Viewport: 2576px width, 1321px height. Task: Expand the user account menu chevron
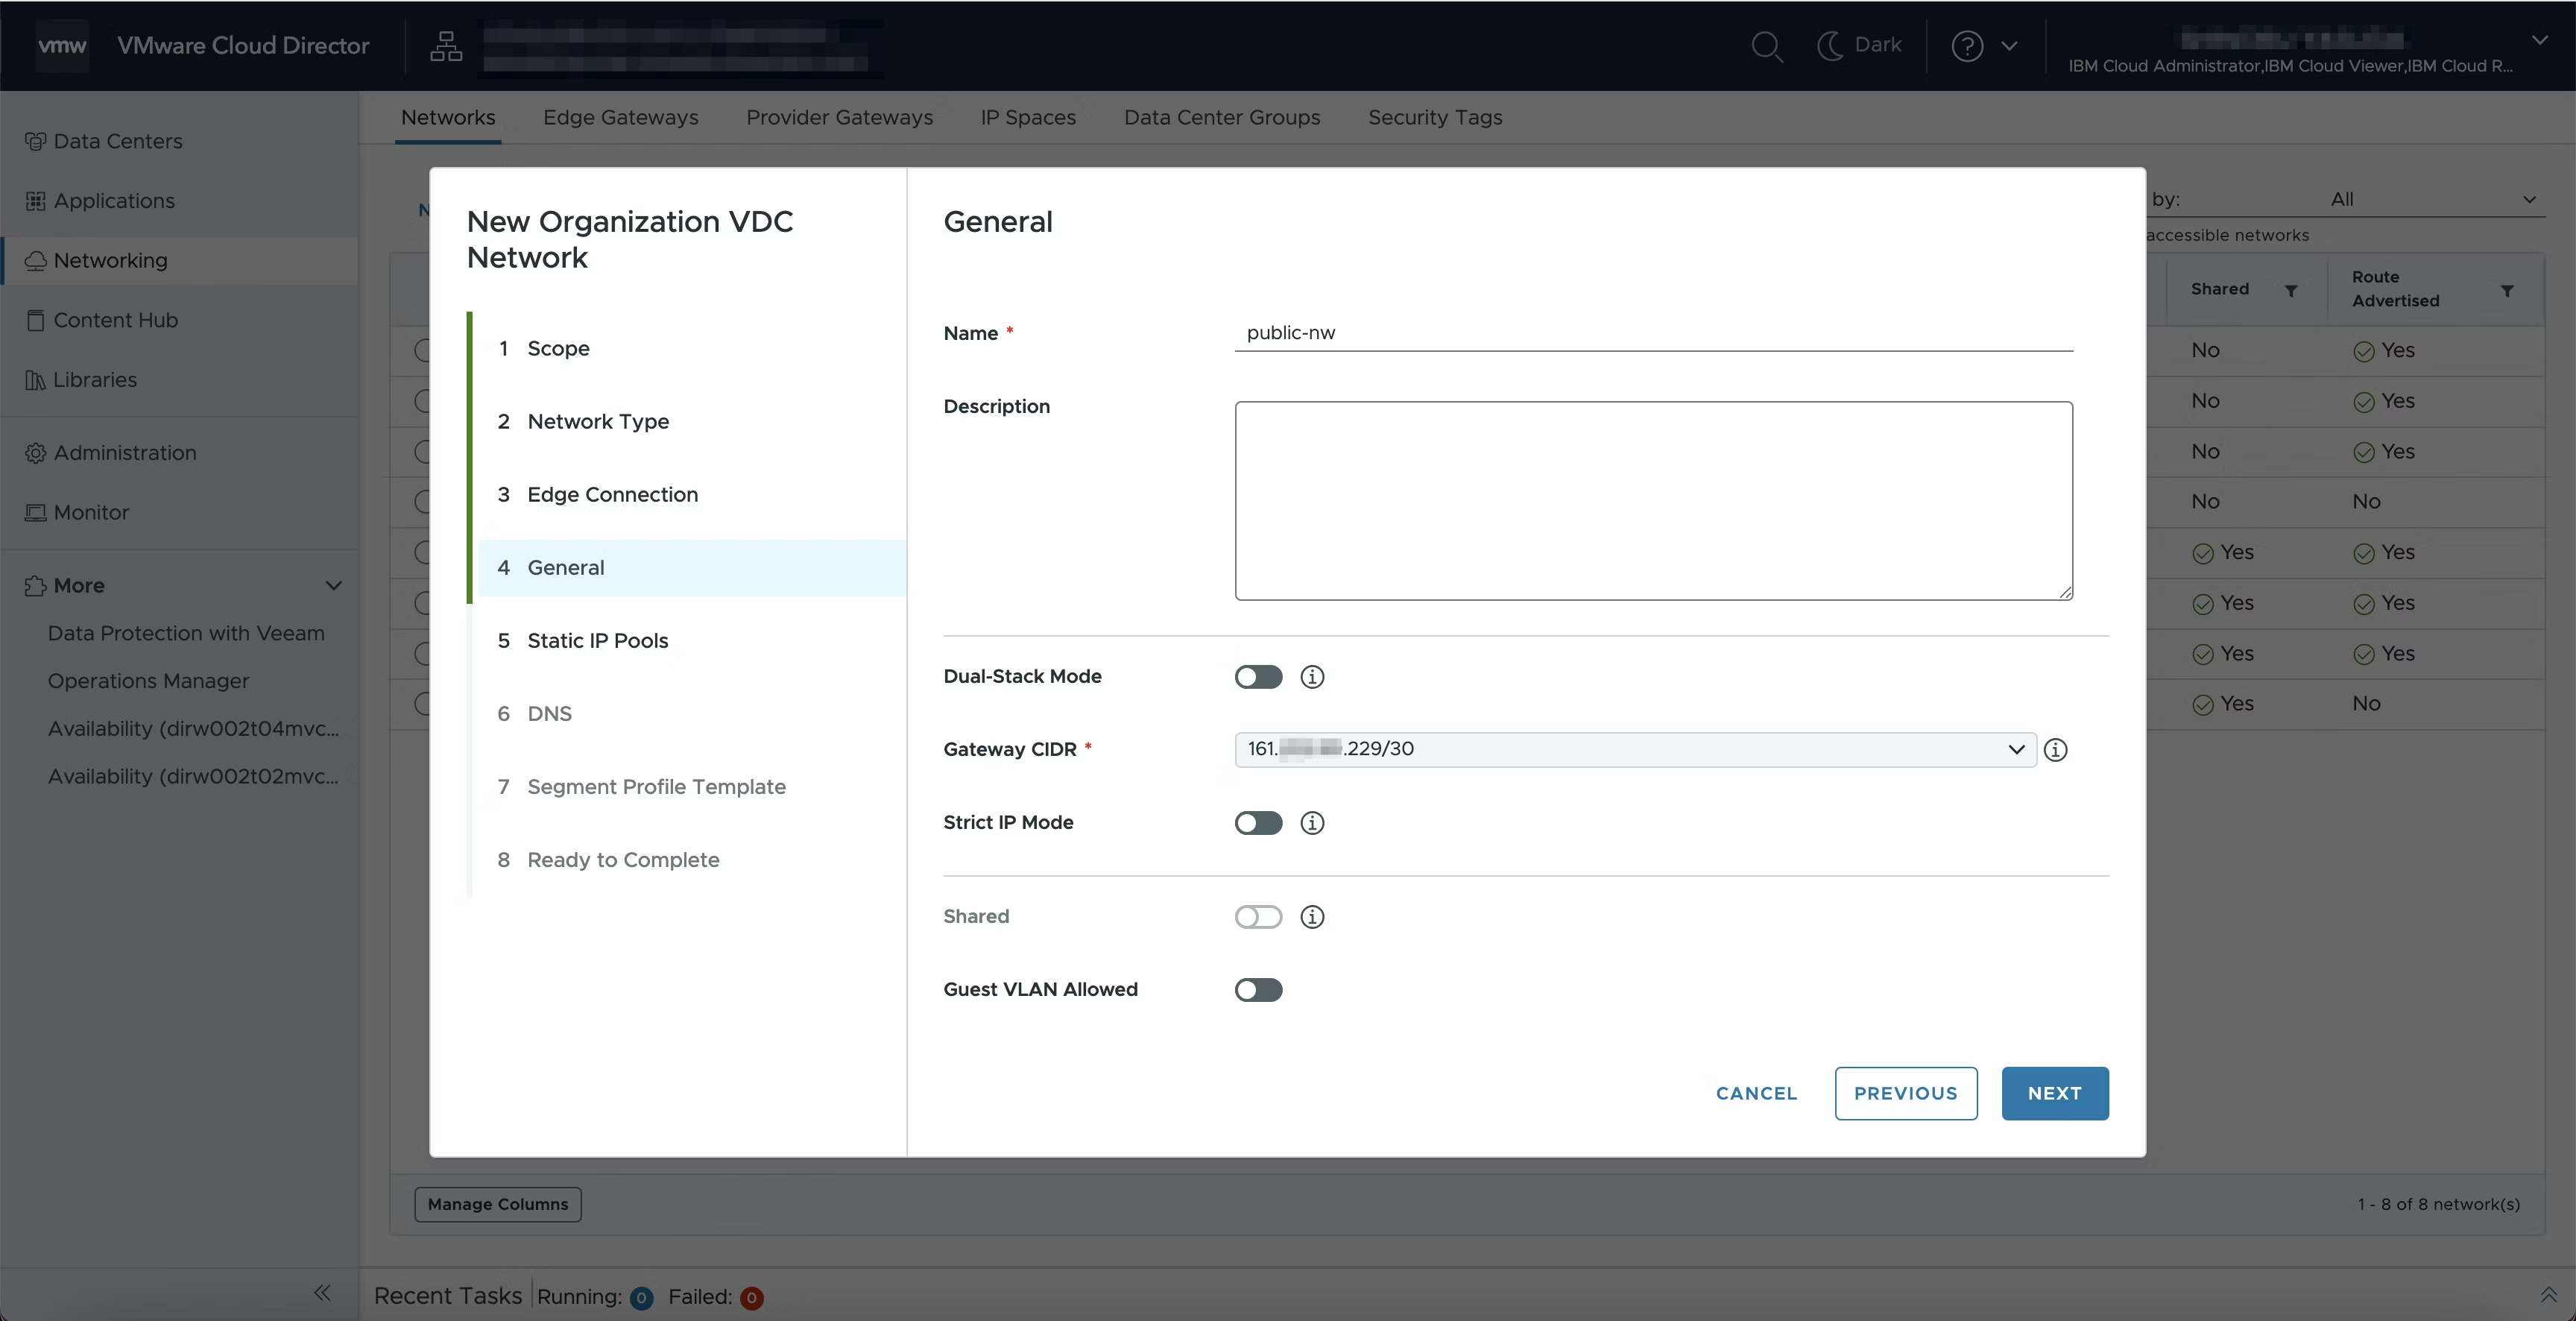click(2539, 40)
